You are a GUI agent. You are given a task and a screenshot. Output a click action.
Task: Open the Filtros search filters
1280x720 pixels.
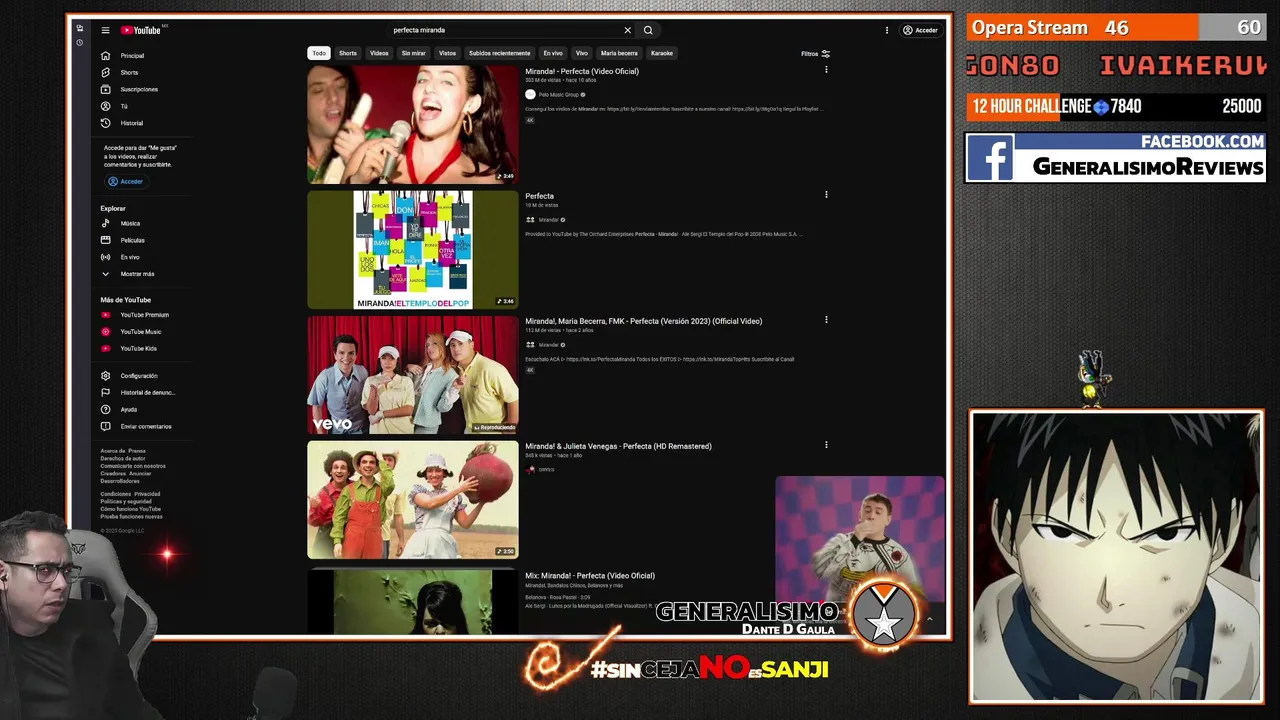coord(815,54)
